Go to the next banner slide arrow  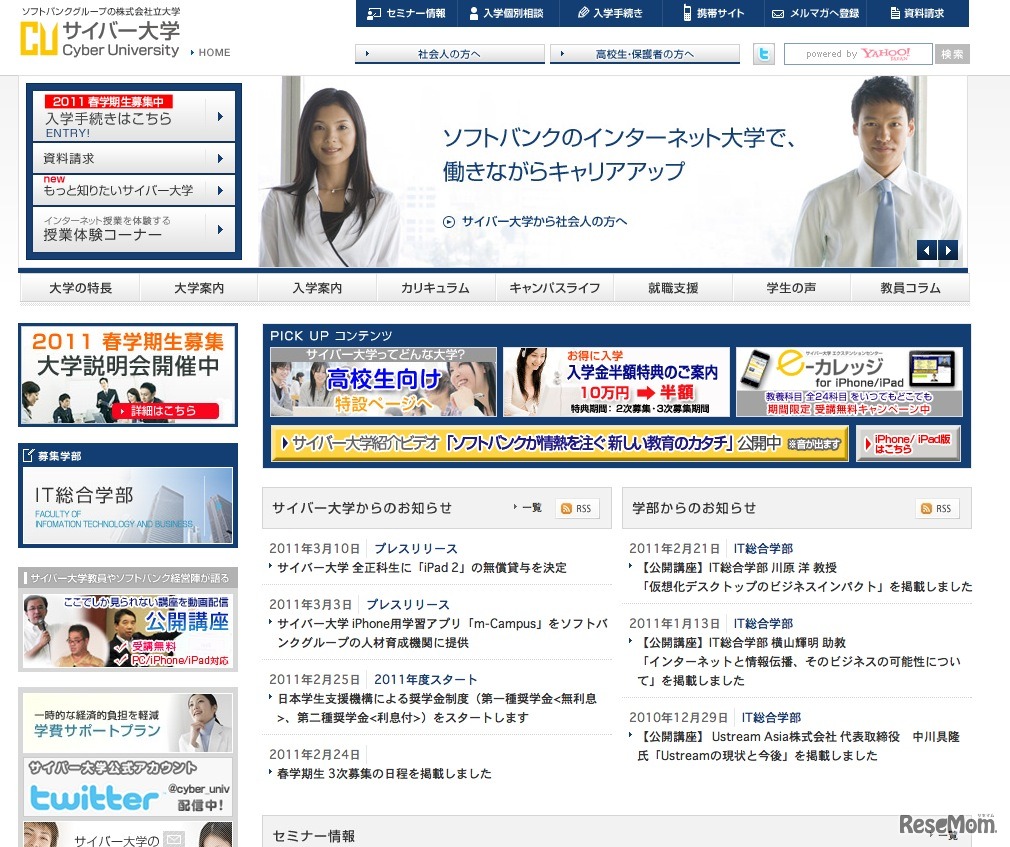(948, 250)
